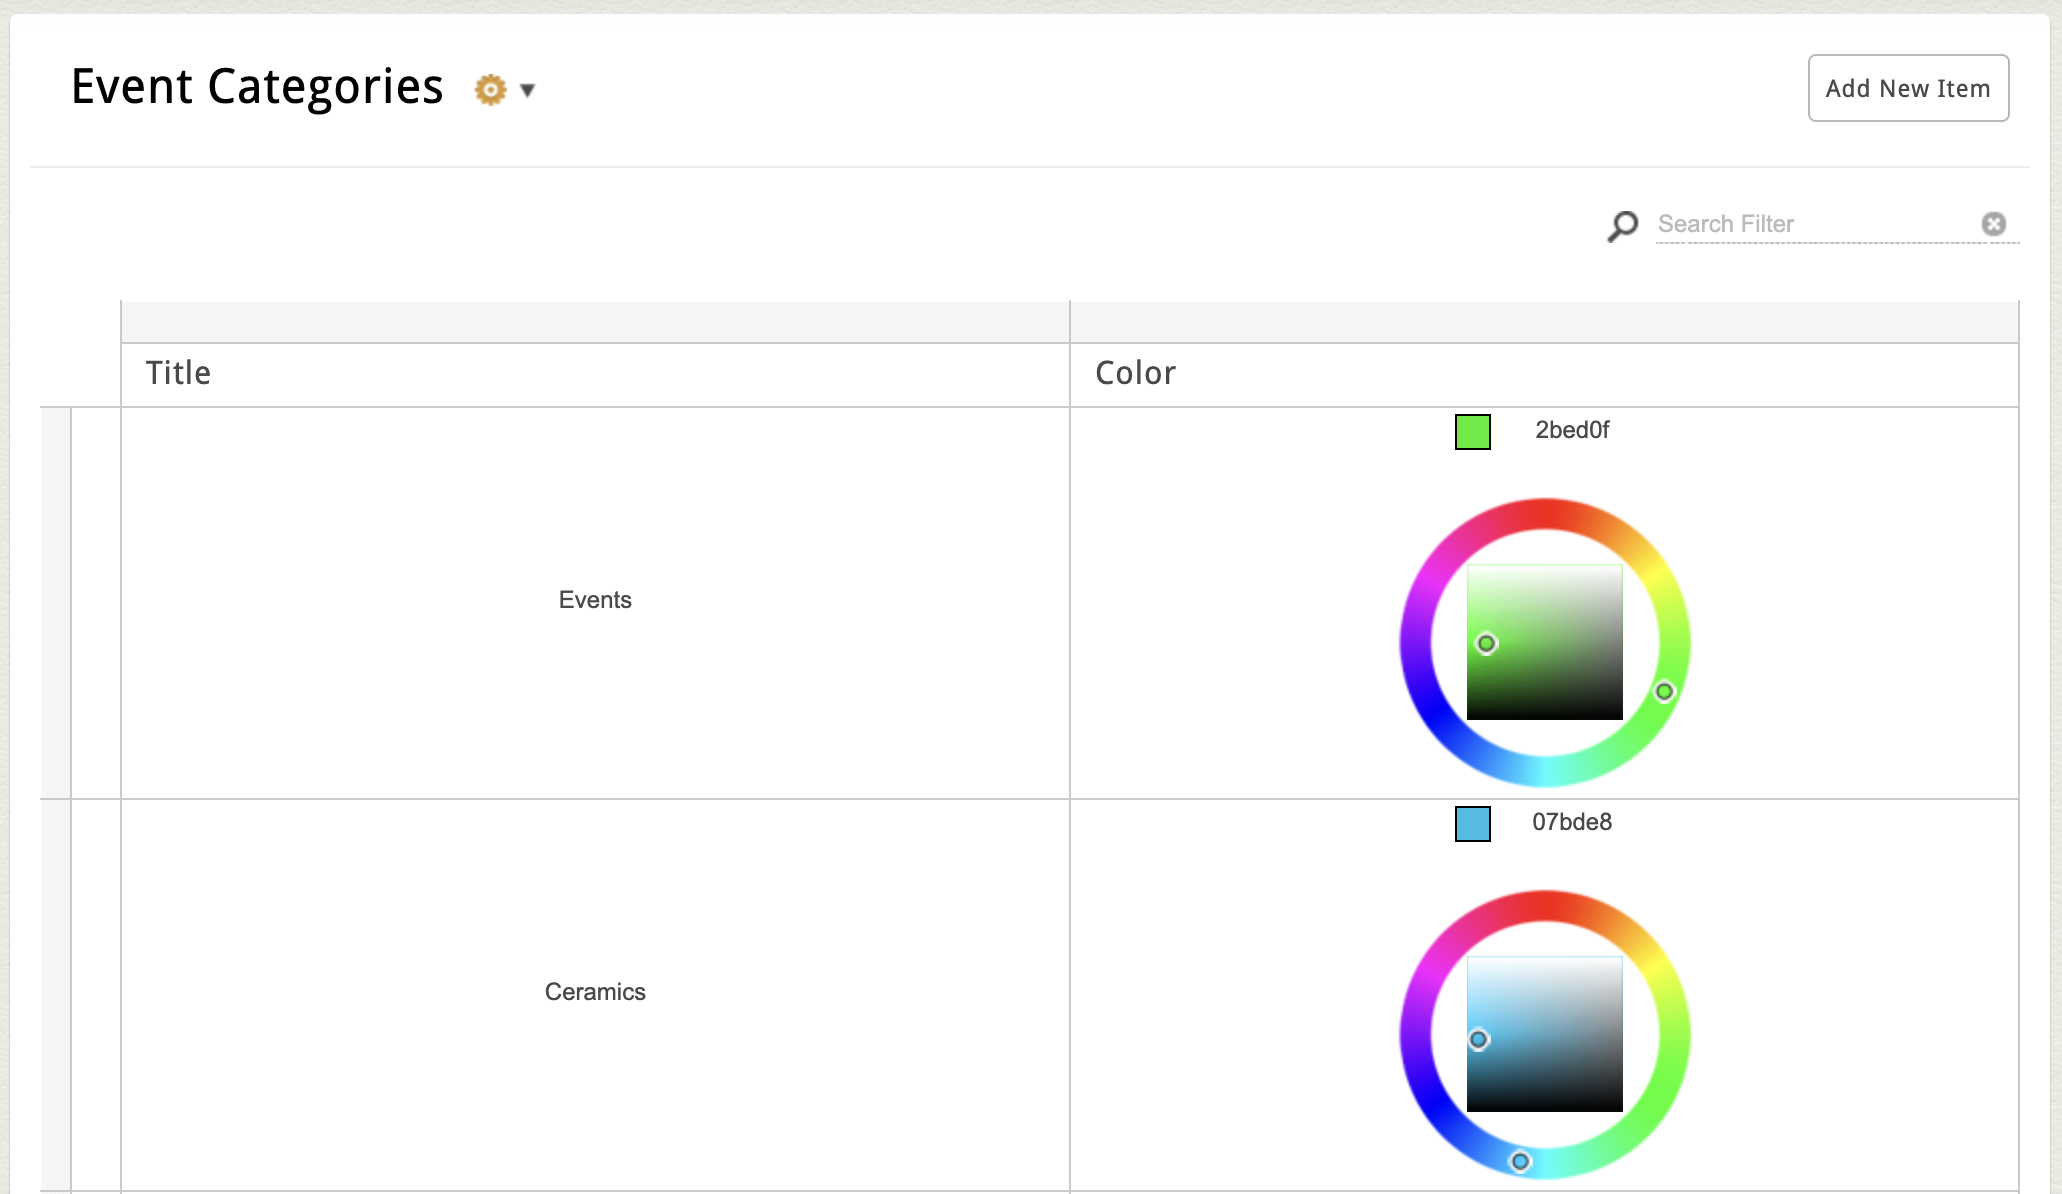The height and width of the screenshot is (1194, 2062).
Task: Click the Events hue ring handle
Action: [1664, 691]
